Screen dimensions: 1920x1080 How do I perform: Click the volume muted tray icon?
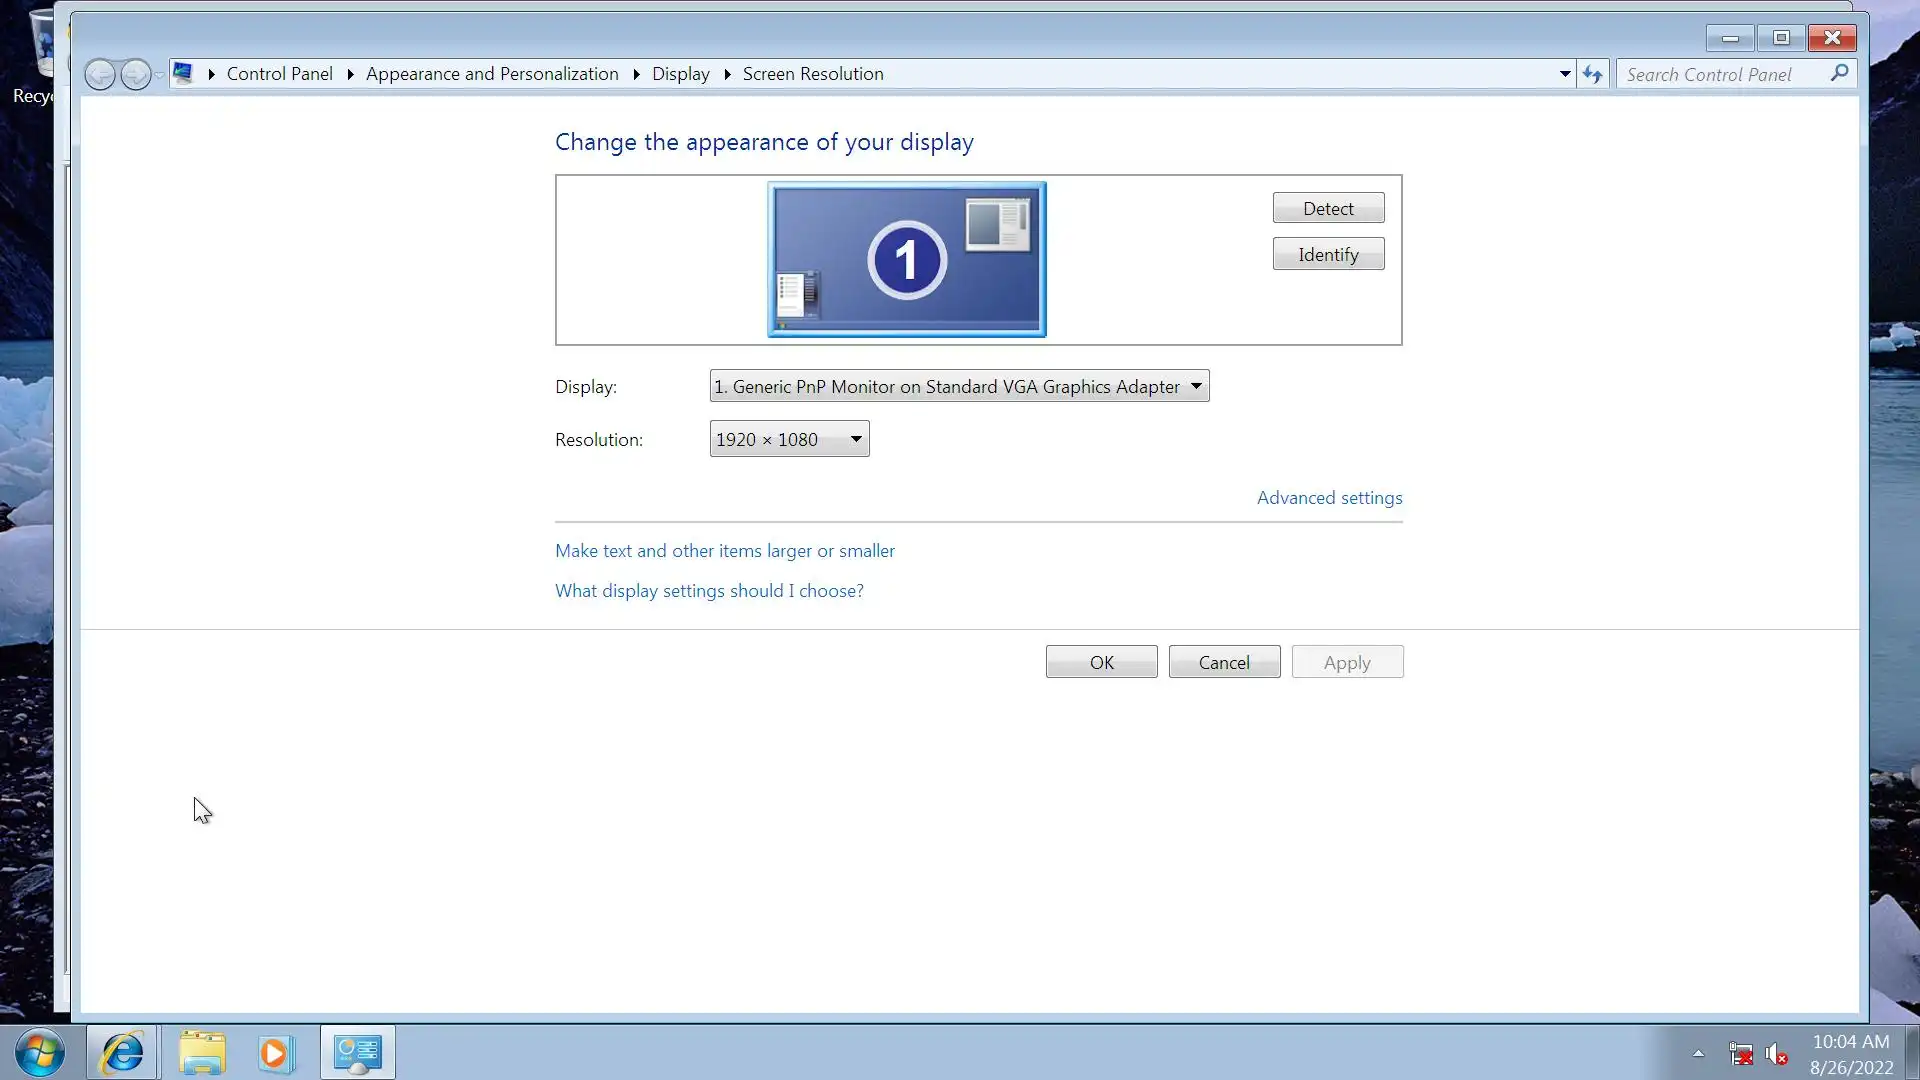click(x=1776, y=1054)
